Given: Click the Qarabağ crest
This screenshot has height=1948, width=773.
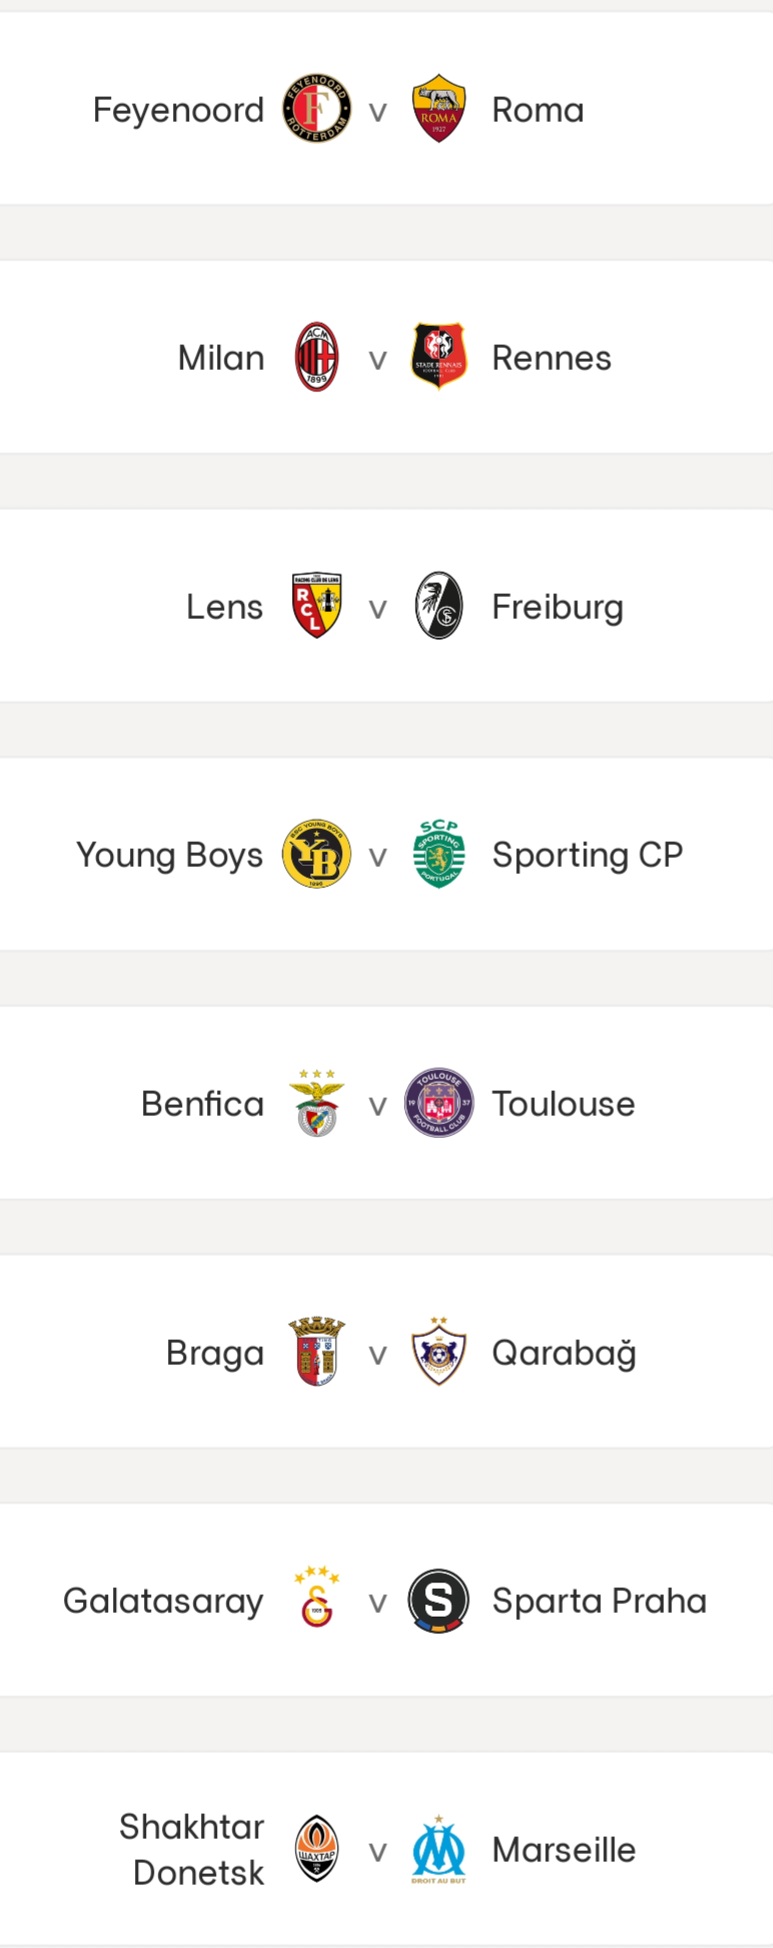Looking at the screenshot, I should 439,1351.
